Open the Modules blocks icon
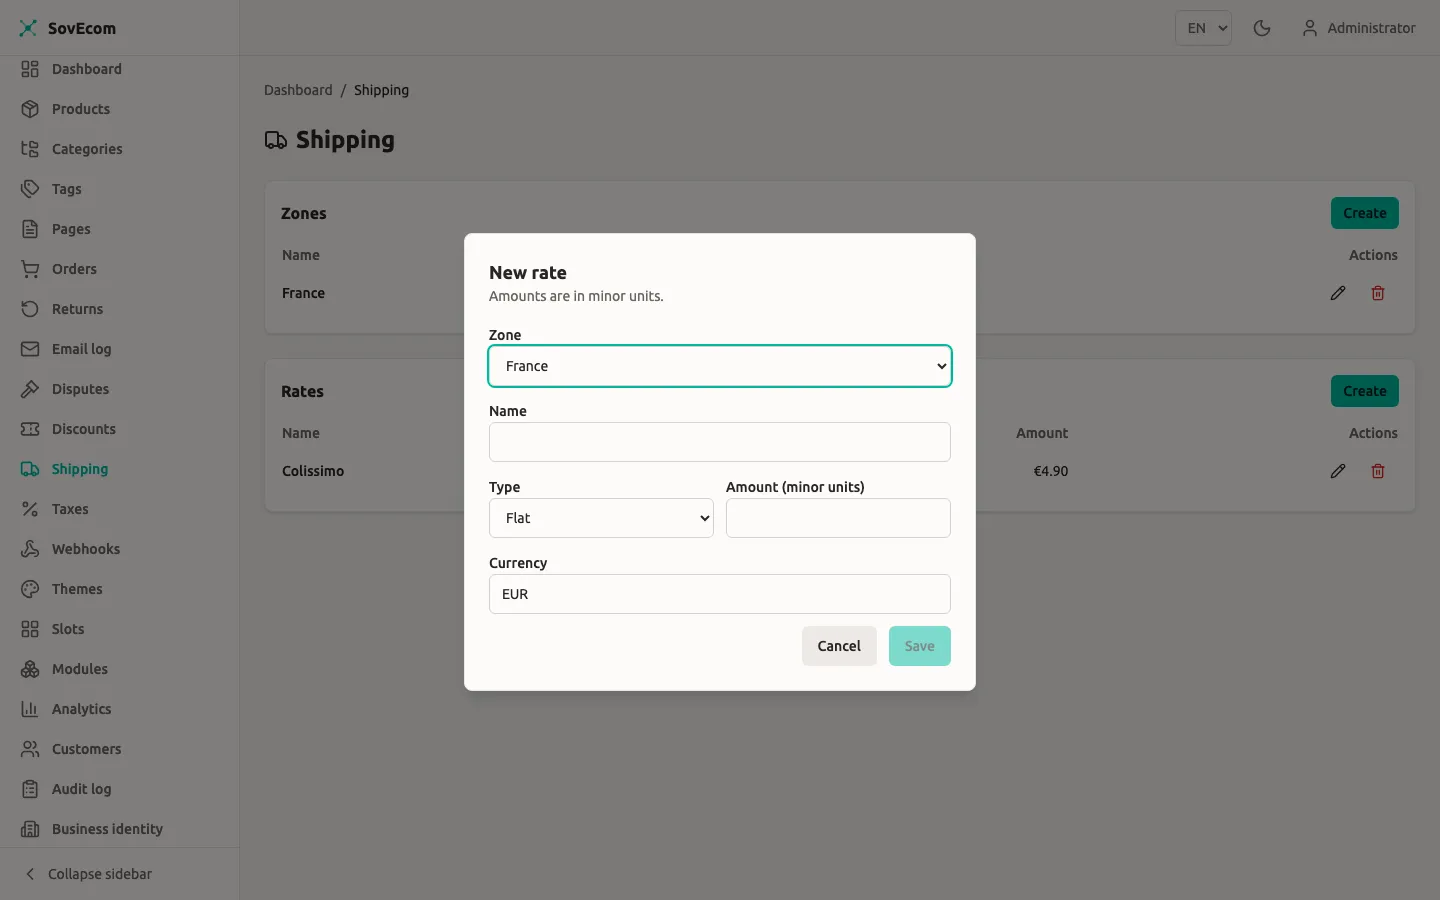This screenshot has height=900, width=1440. [30, 669]
